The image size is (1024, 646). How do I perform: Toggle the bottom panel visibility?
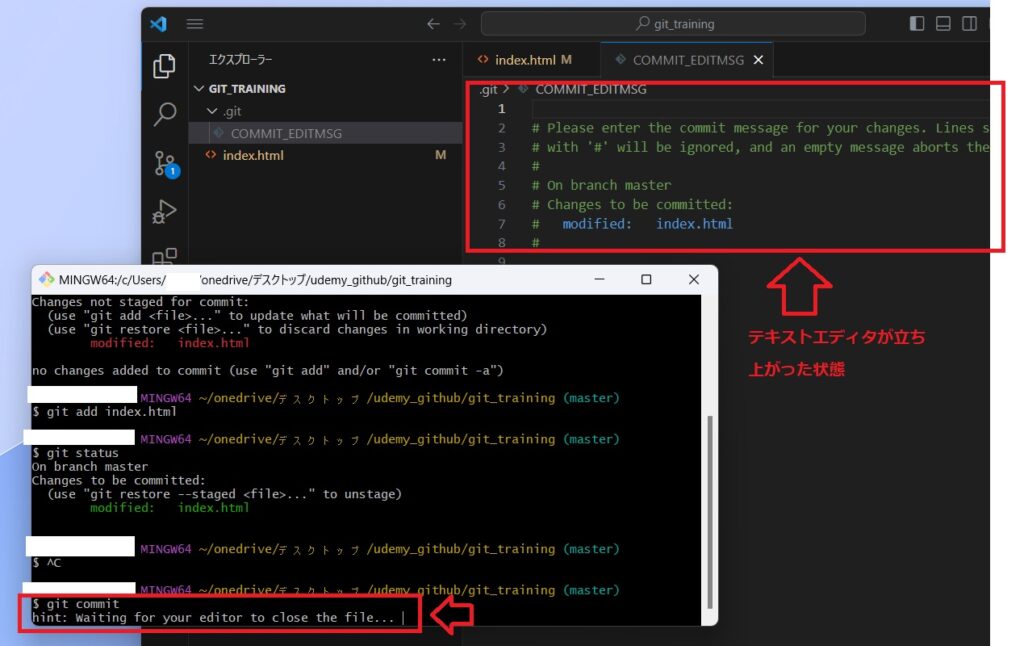click(x=943, y=24)
